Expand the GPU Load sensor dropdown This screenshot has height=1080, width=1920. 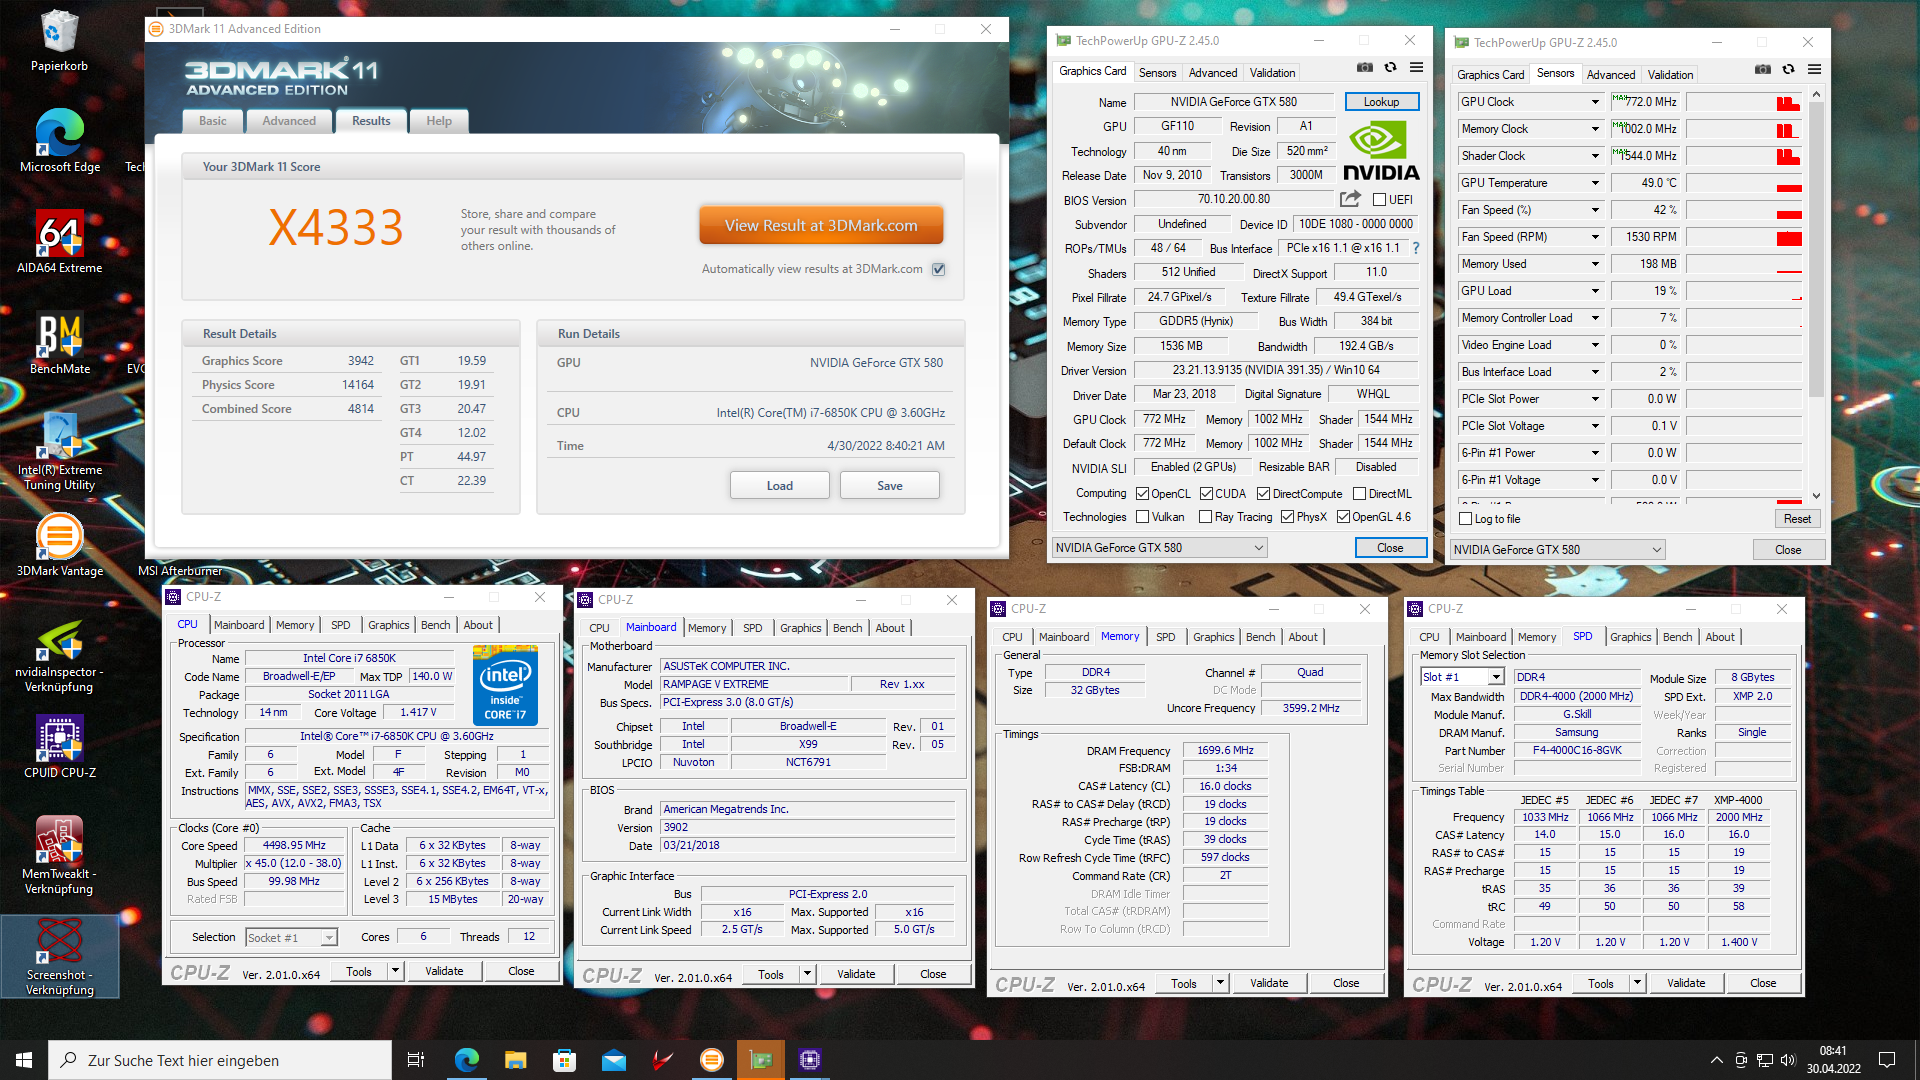[1595, 291]
